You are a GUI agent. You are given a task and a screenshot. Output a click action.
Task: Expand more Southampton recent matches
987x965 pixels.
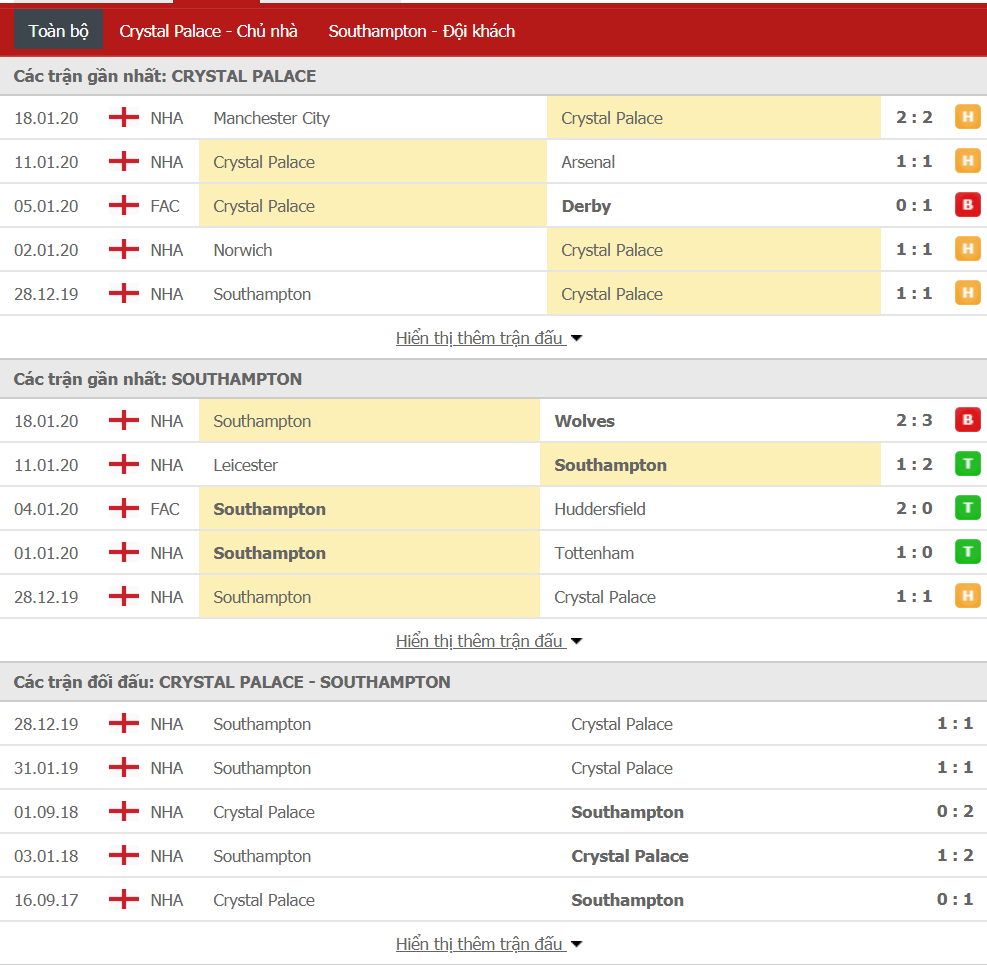point(488,641)
